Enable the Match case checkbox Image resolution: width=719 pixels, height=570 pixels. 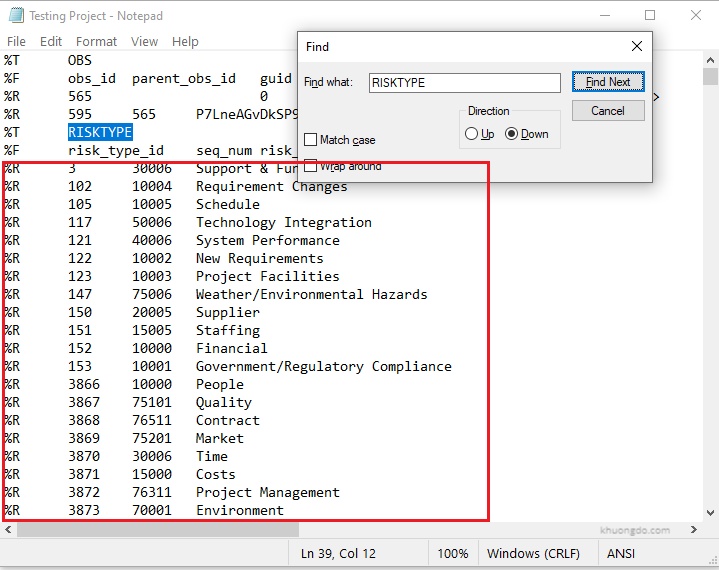tap(311, 140)
